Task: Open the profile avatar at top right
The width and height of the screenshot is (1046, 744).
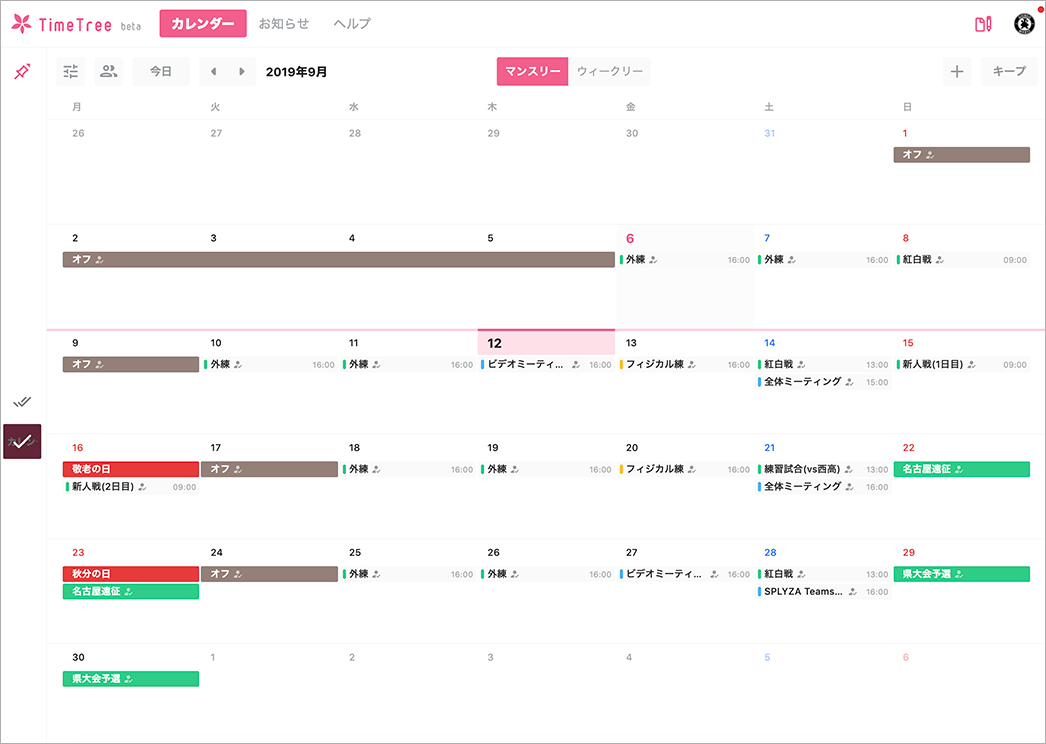Action: tap(1024, 24)
